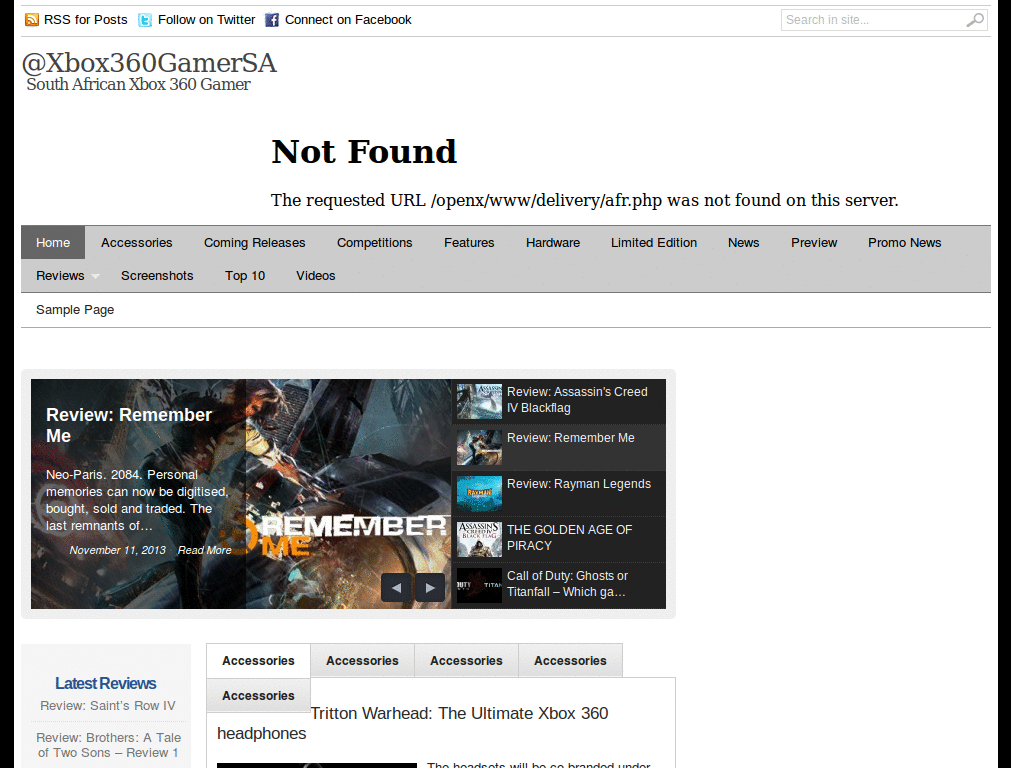
Task: Open Top 10 menu item
Action: [245, 276]
